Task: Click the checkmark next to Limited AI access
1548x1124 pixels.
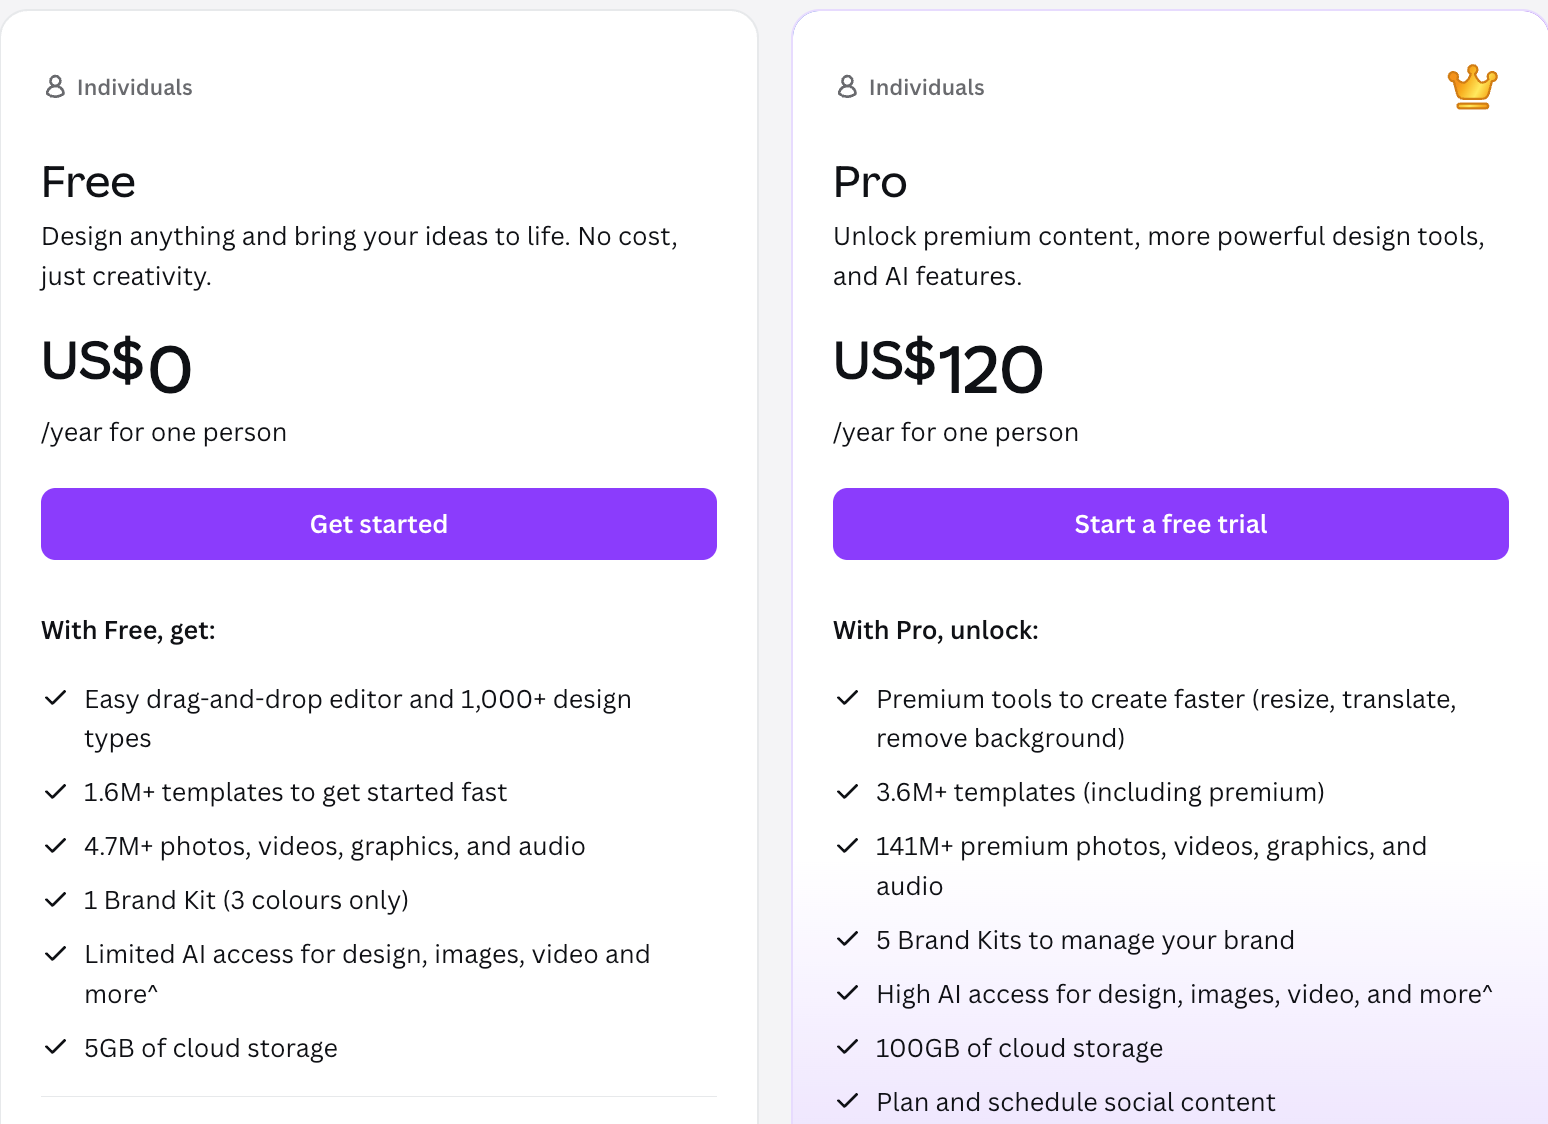Action: [55, 952]
